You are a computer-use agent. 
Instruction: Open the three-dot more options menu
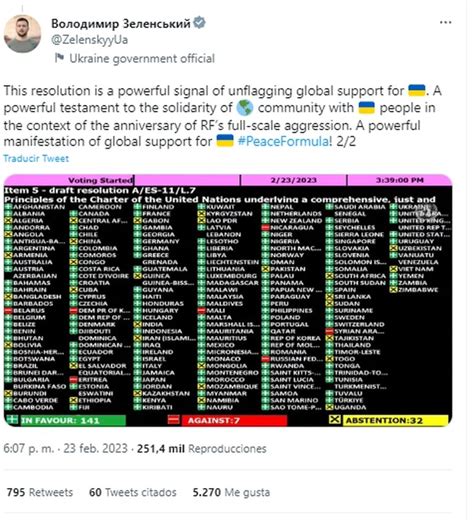click(x=445, y=23)
